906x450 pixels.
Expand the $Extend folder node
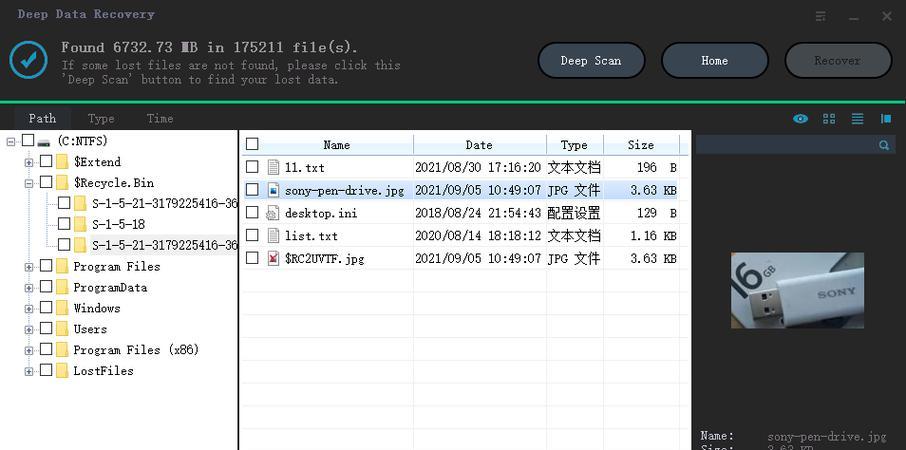29,163
